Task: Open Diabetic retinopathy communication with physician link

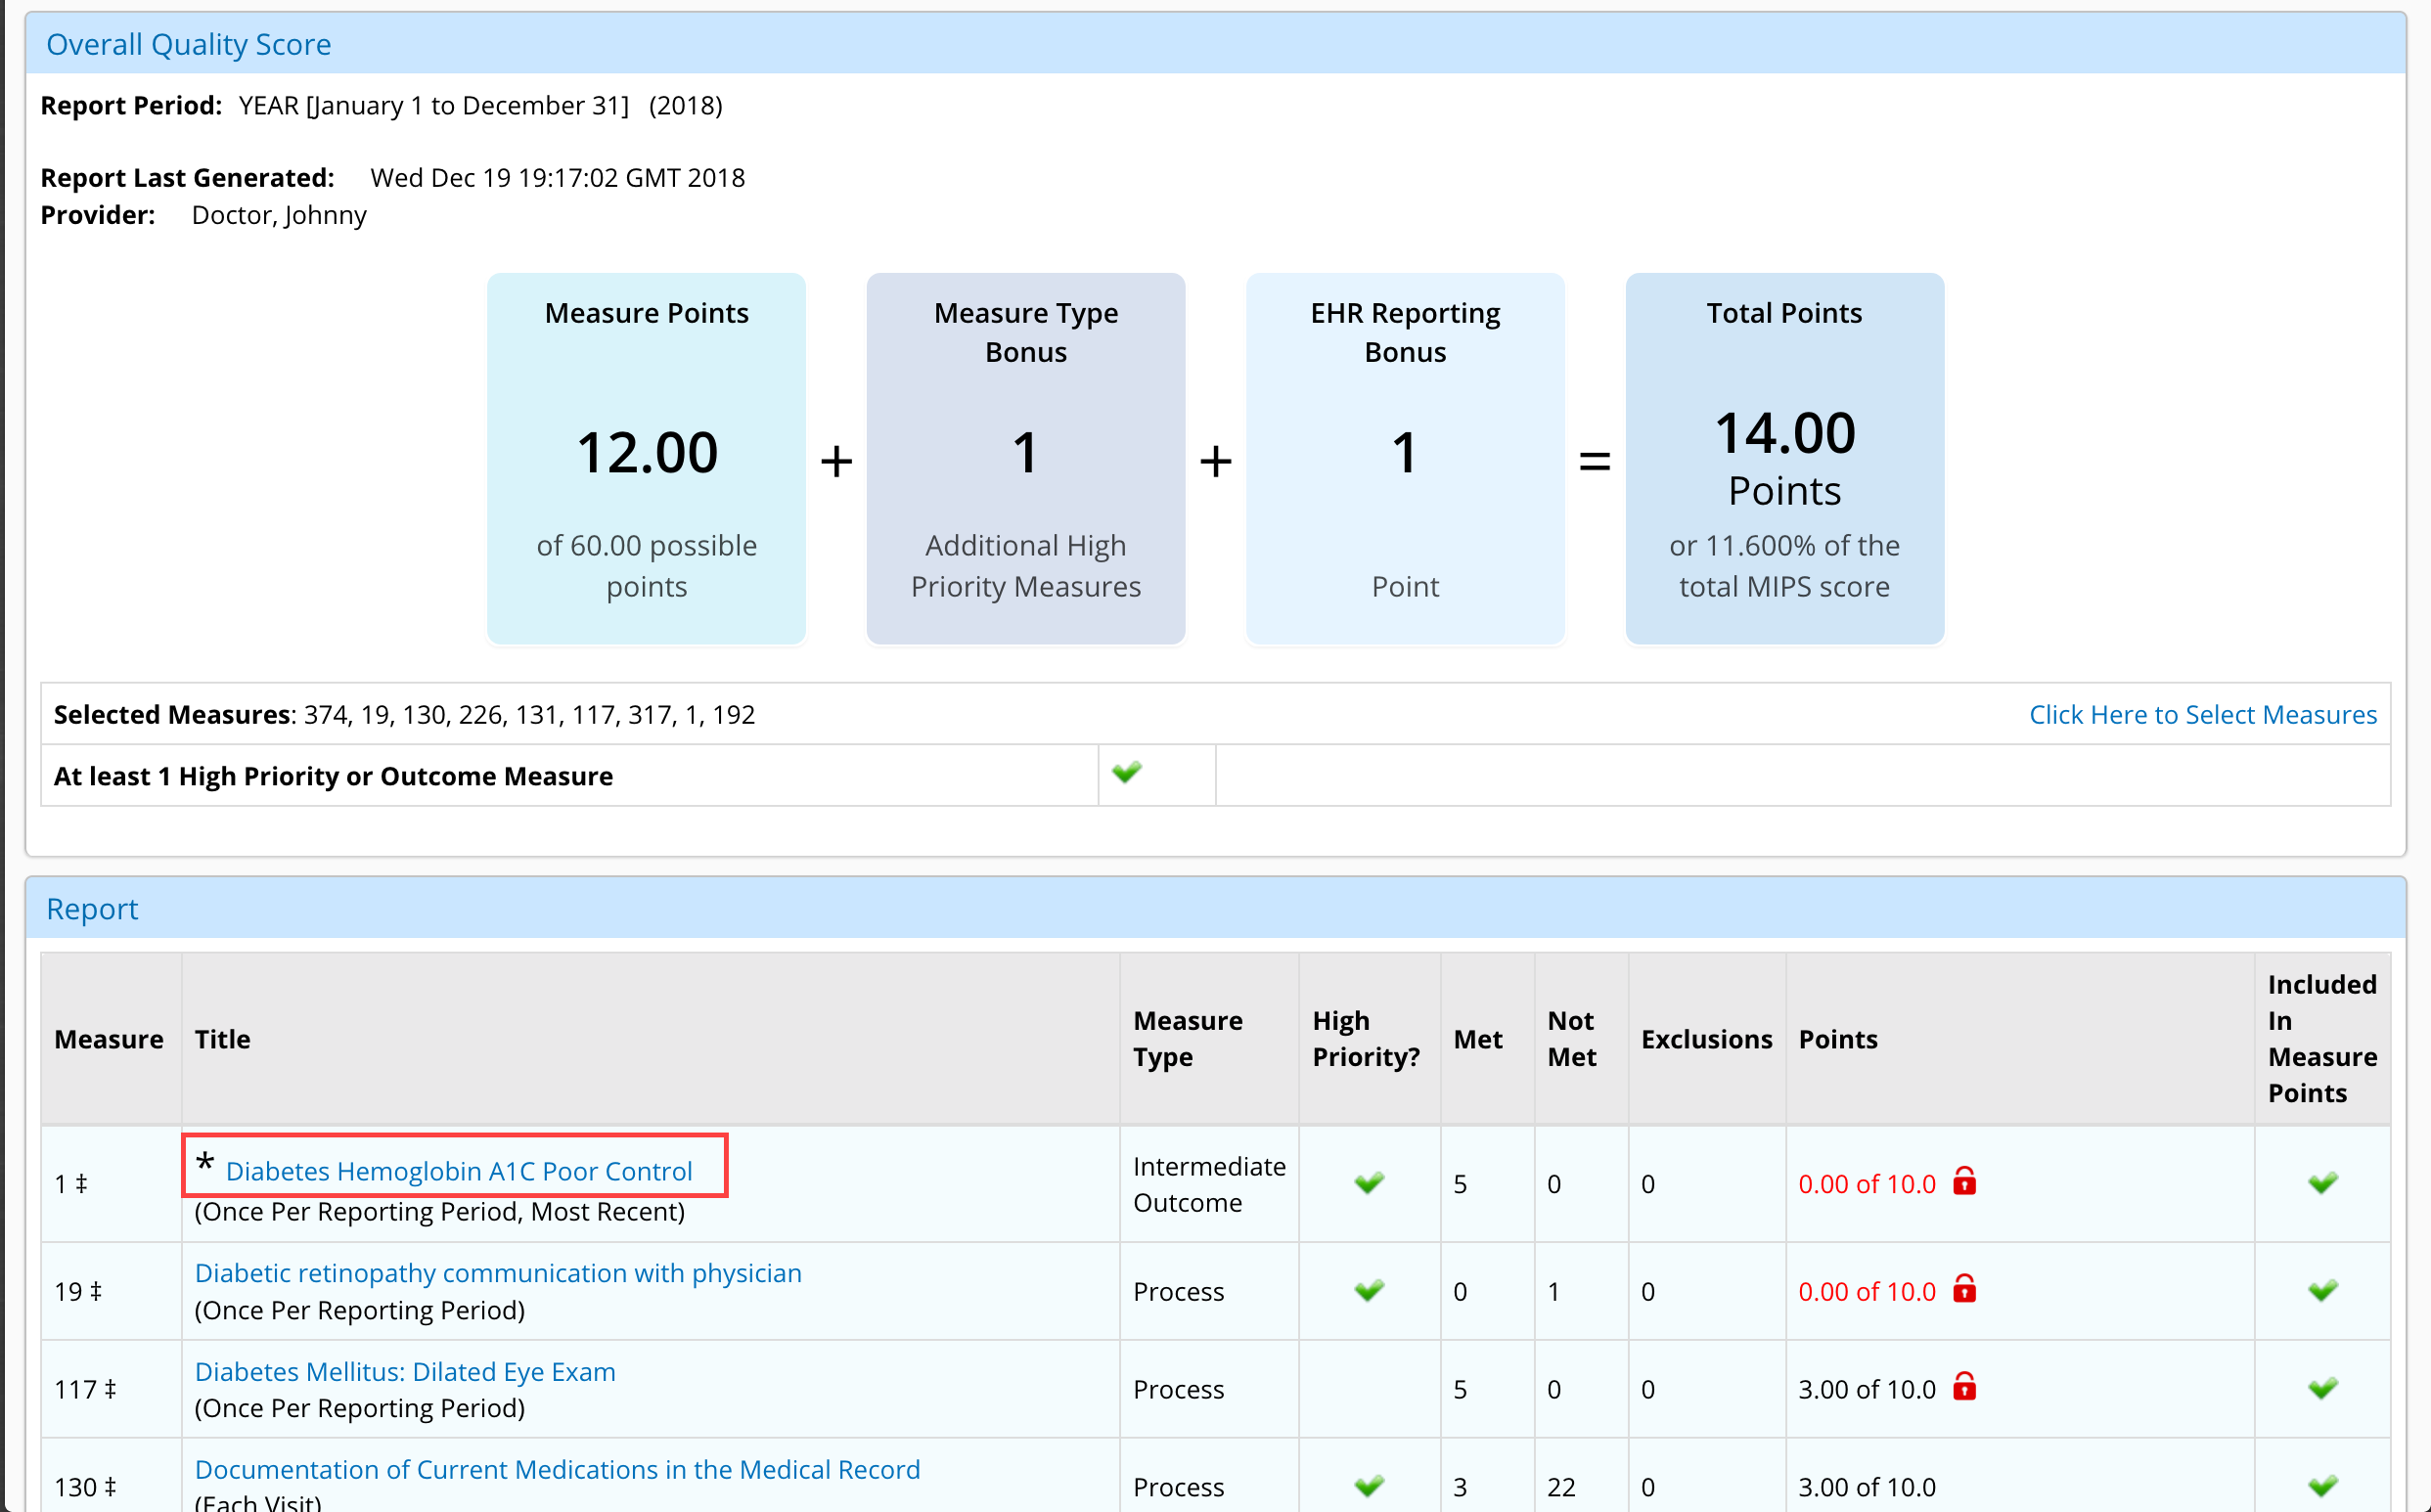Action: (x=498, y=1273)
